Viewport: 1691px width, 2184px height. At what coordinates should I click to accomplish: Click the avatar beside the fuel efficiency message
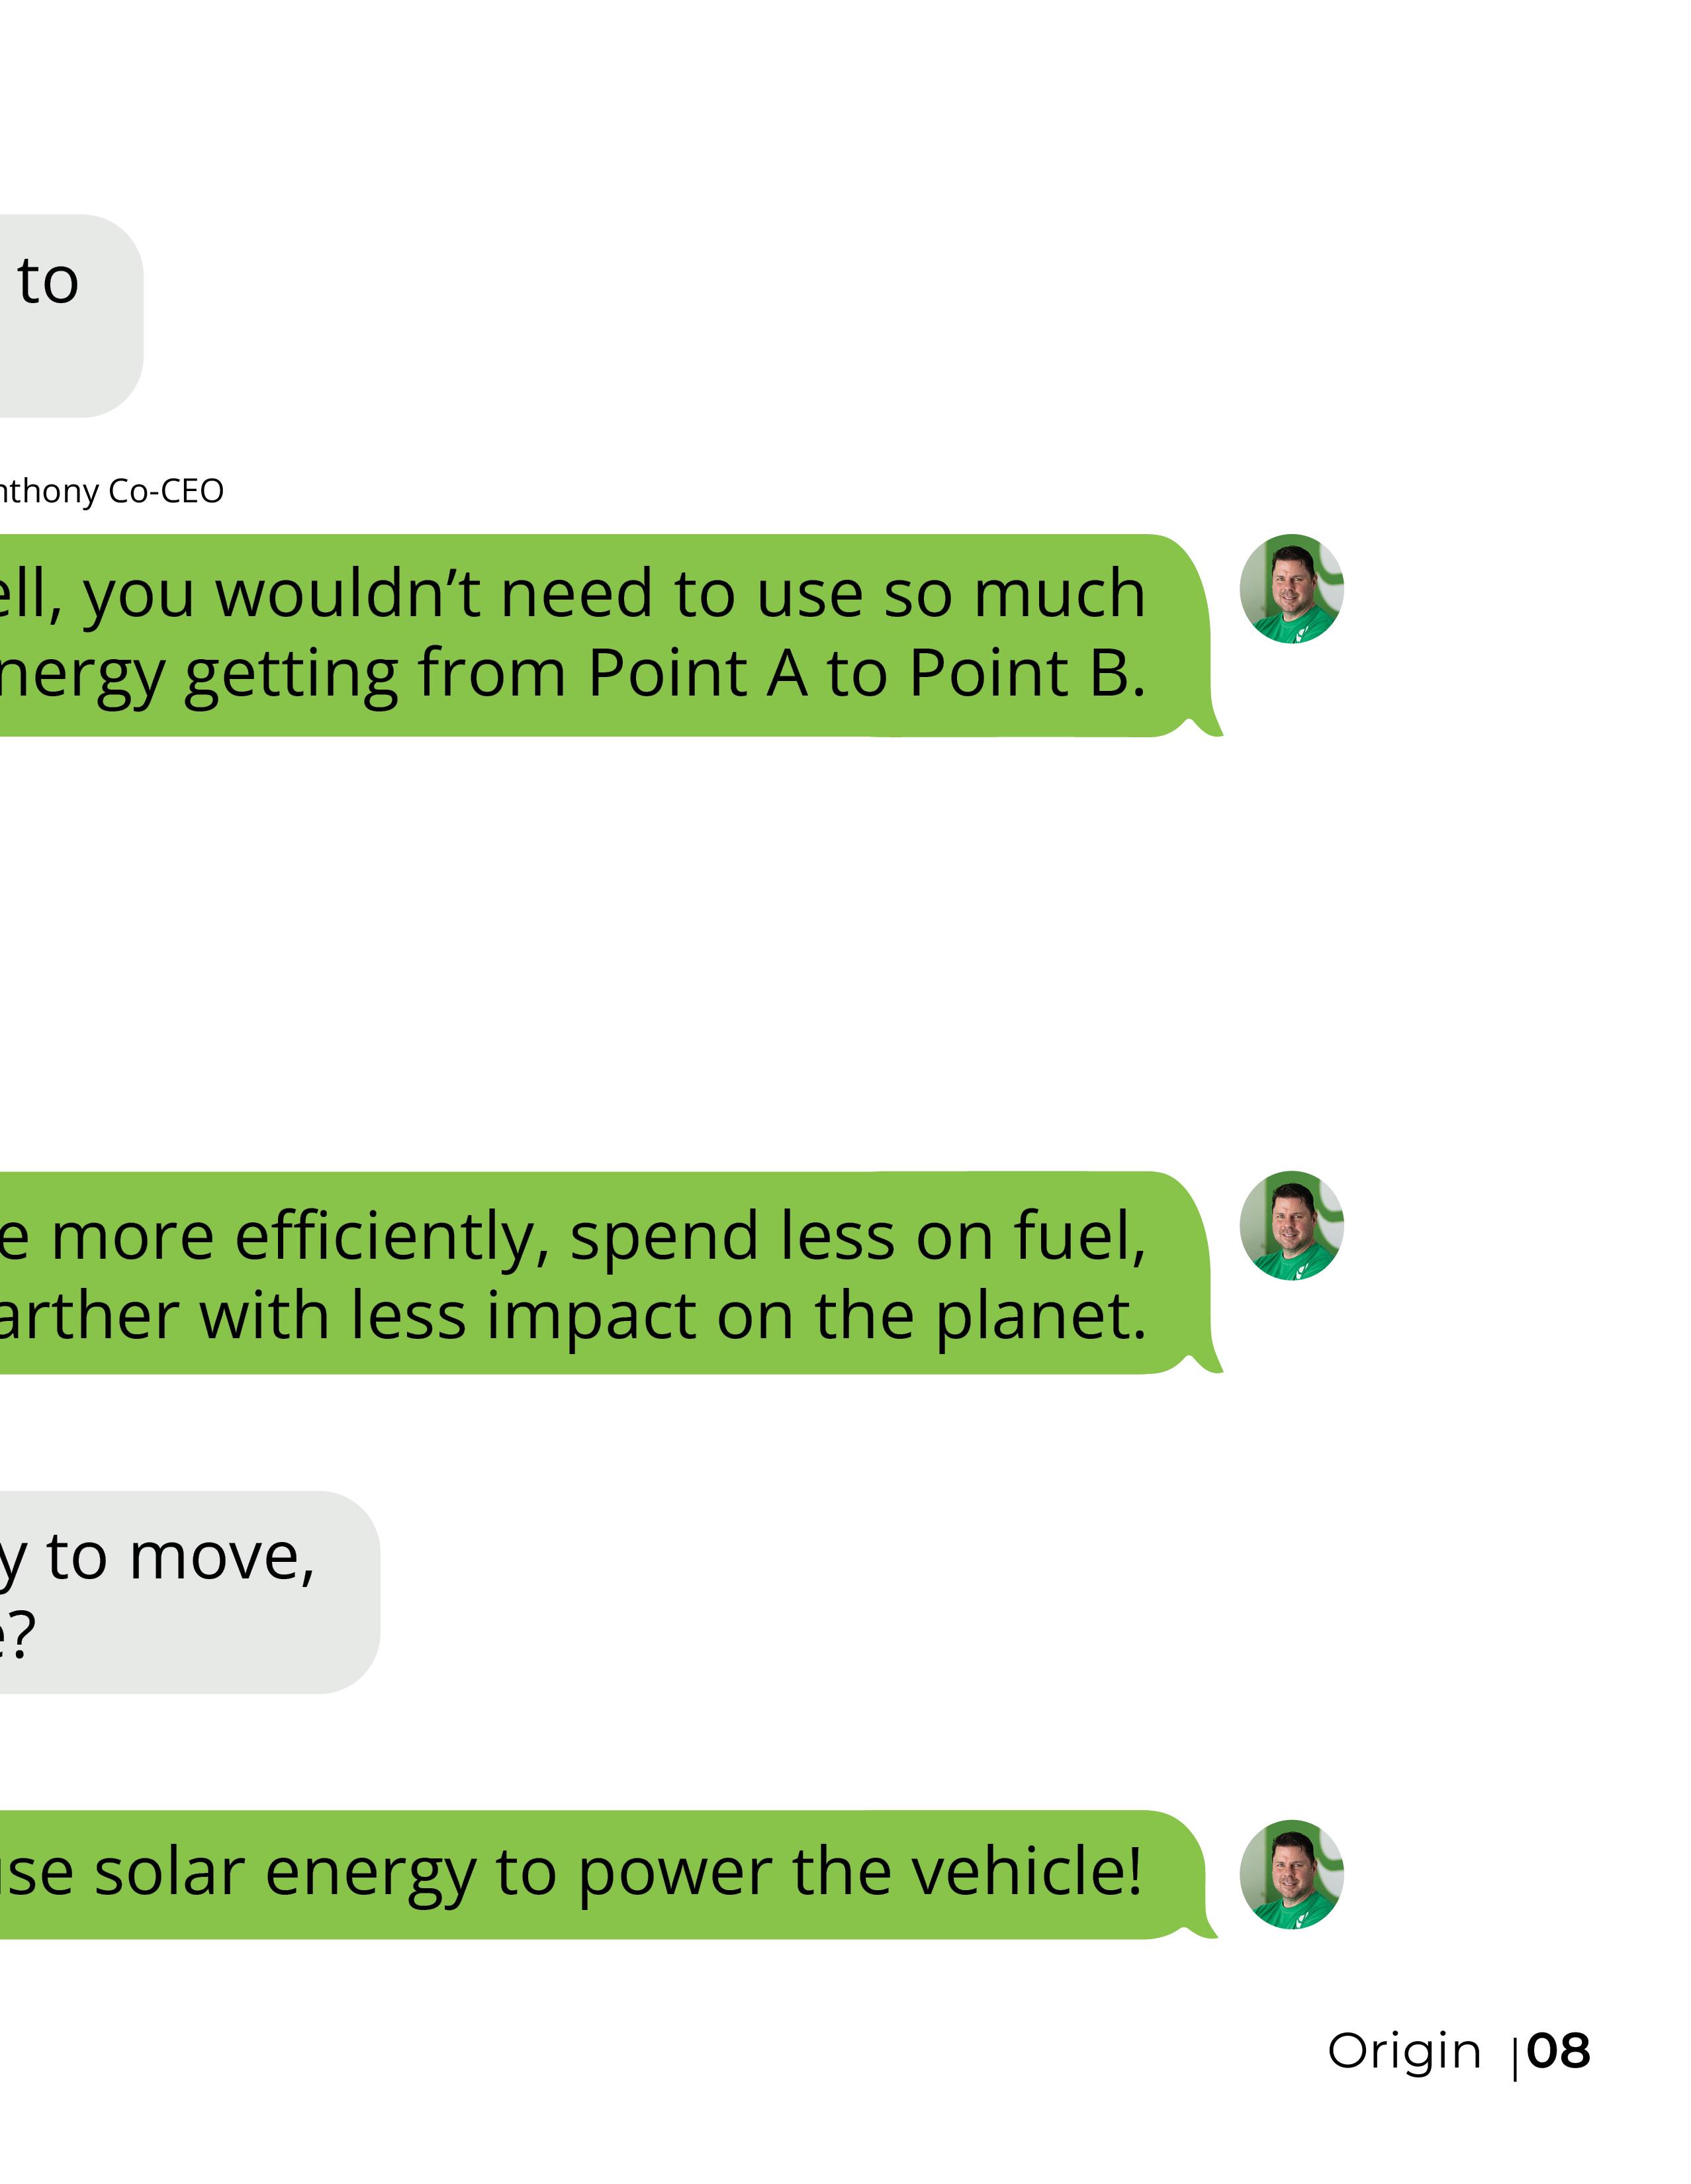click(1291, 1226)
